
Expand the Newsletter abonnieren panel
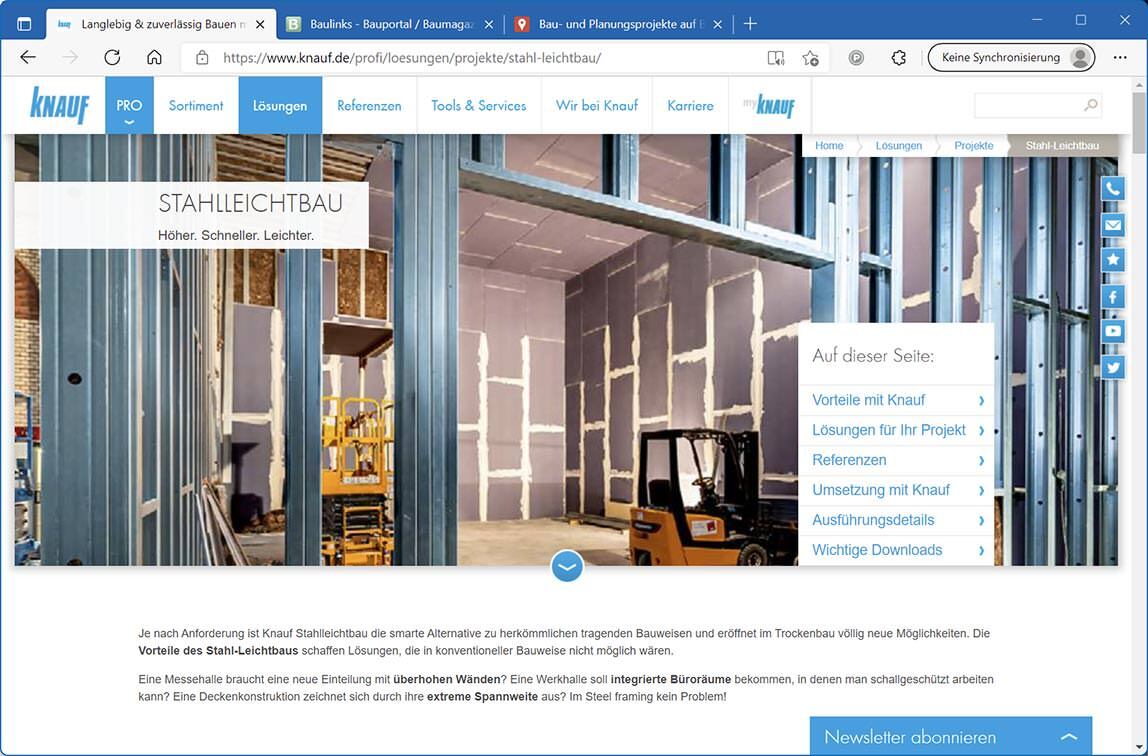[950, 736]
